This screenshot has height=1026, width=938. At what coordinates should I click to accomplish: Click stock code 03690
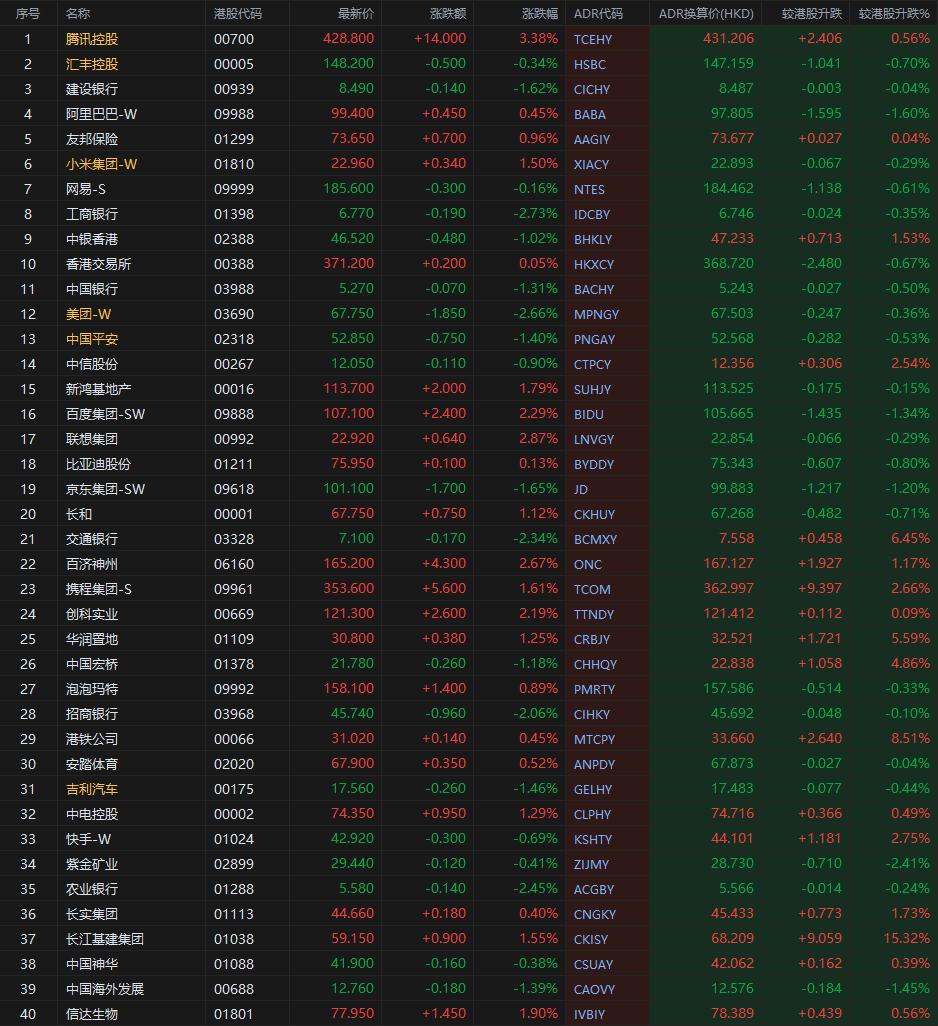coord(234,313)
